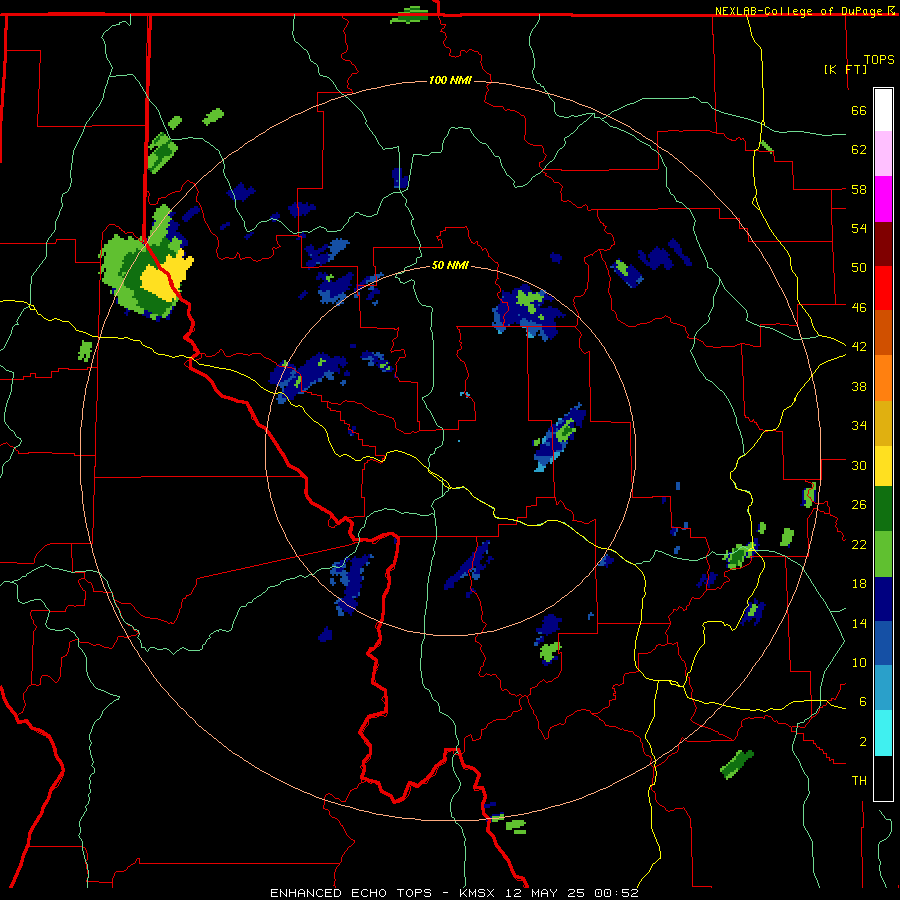The width and height of the screenshot is (900, 900).
Task: Click the legend value 54
Action: 859,228
